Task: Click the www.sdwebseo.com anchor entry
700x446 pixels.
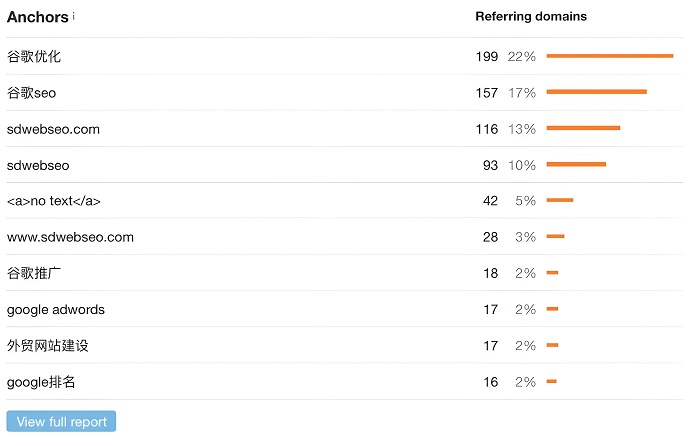Action: [x=70, y=237]
